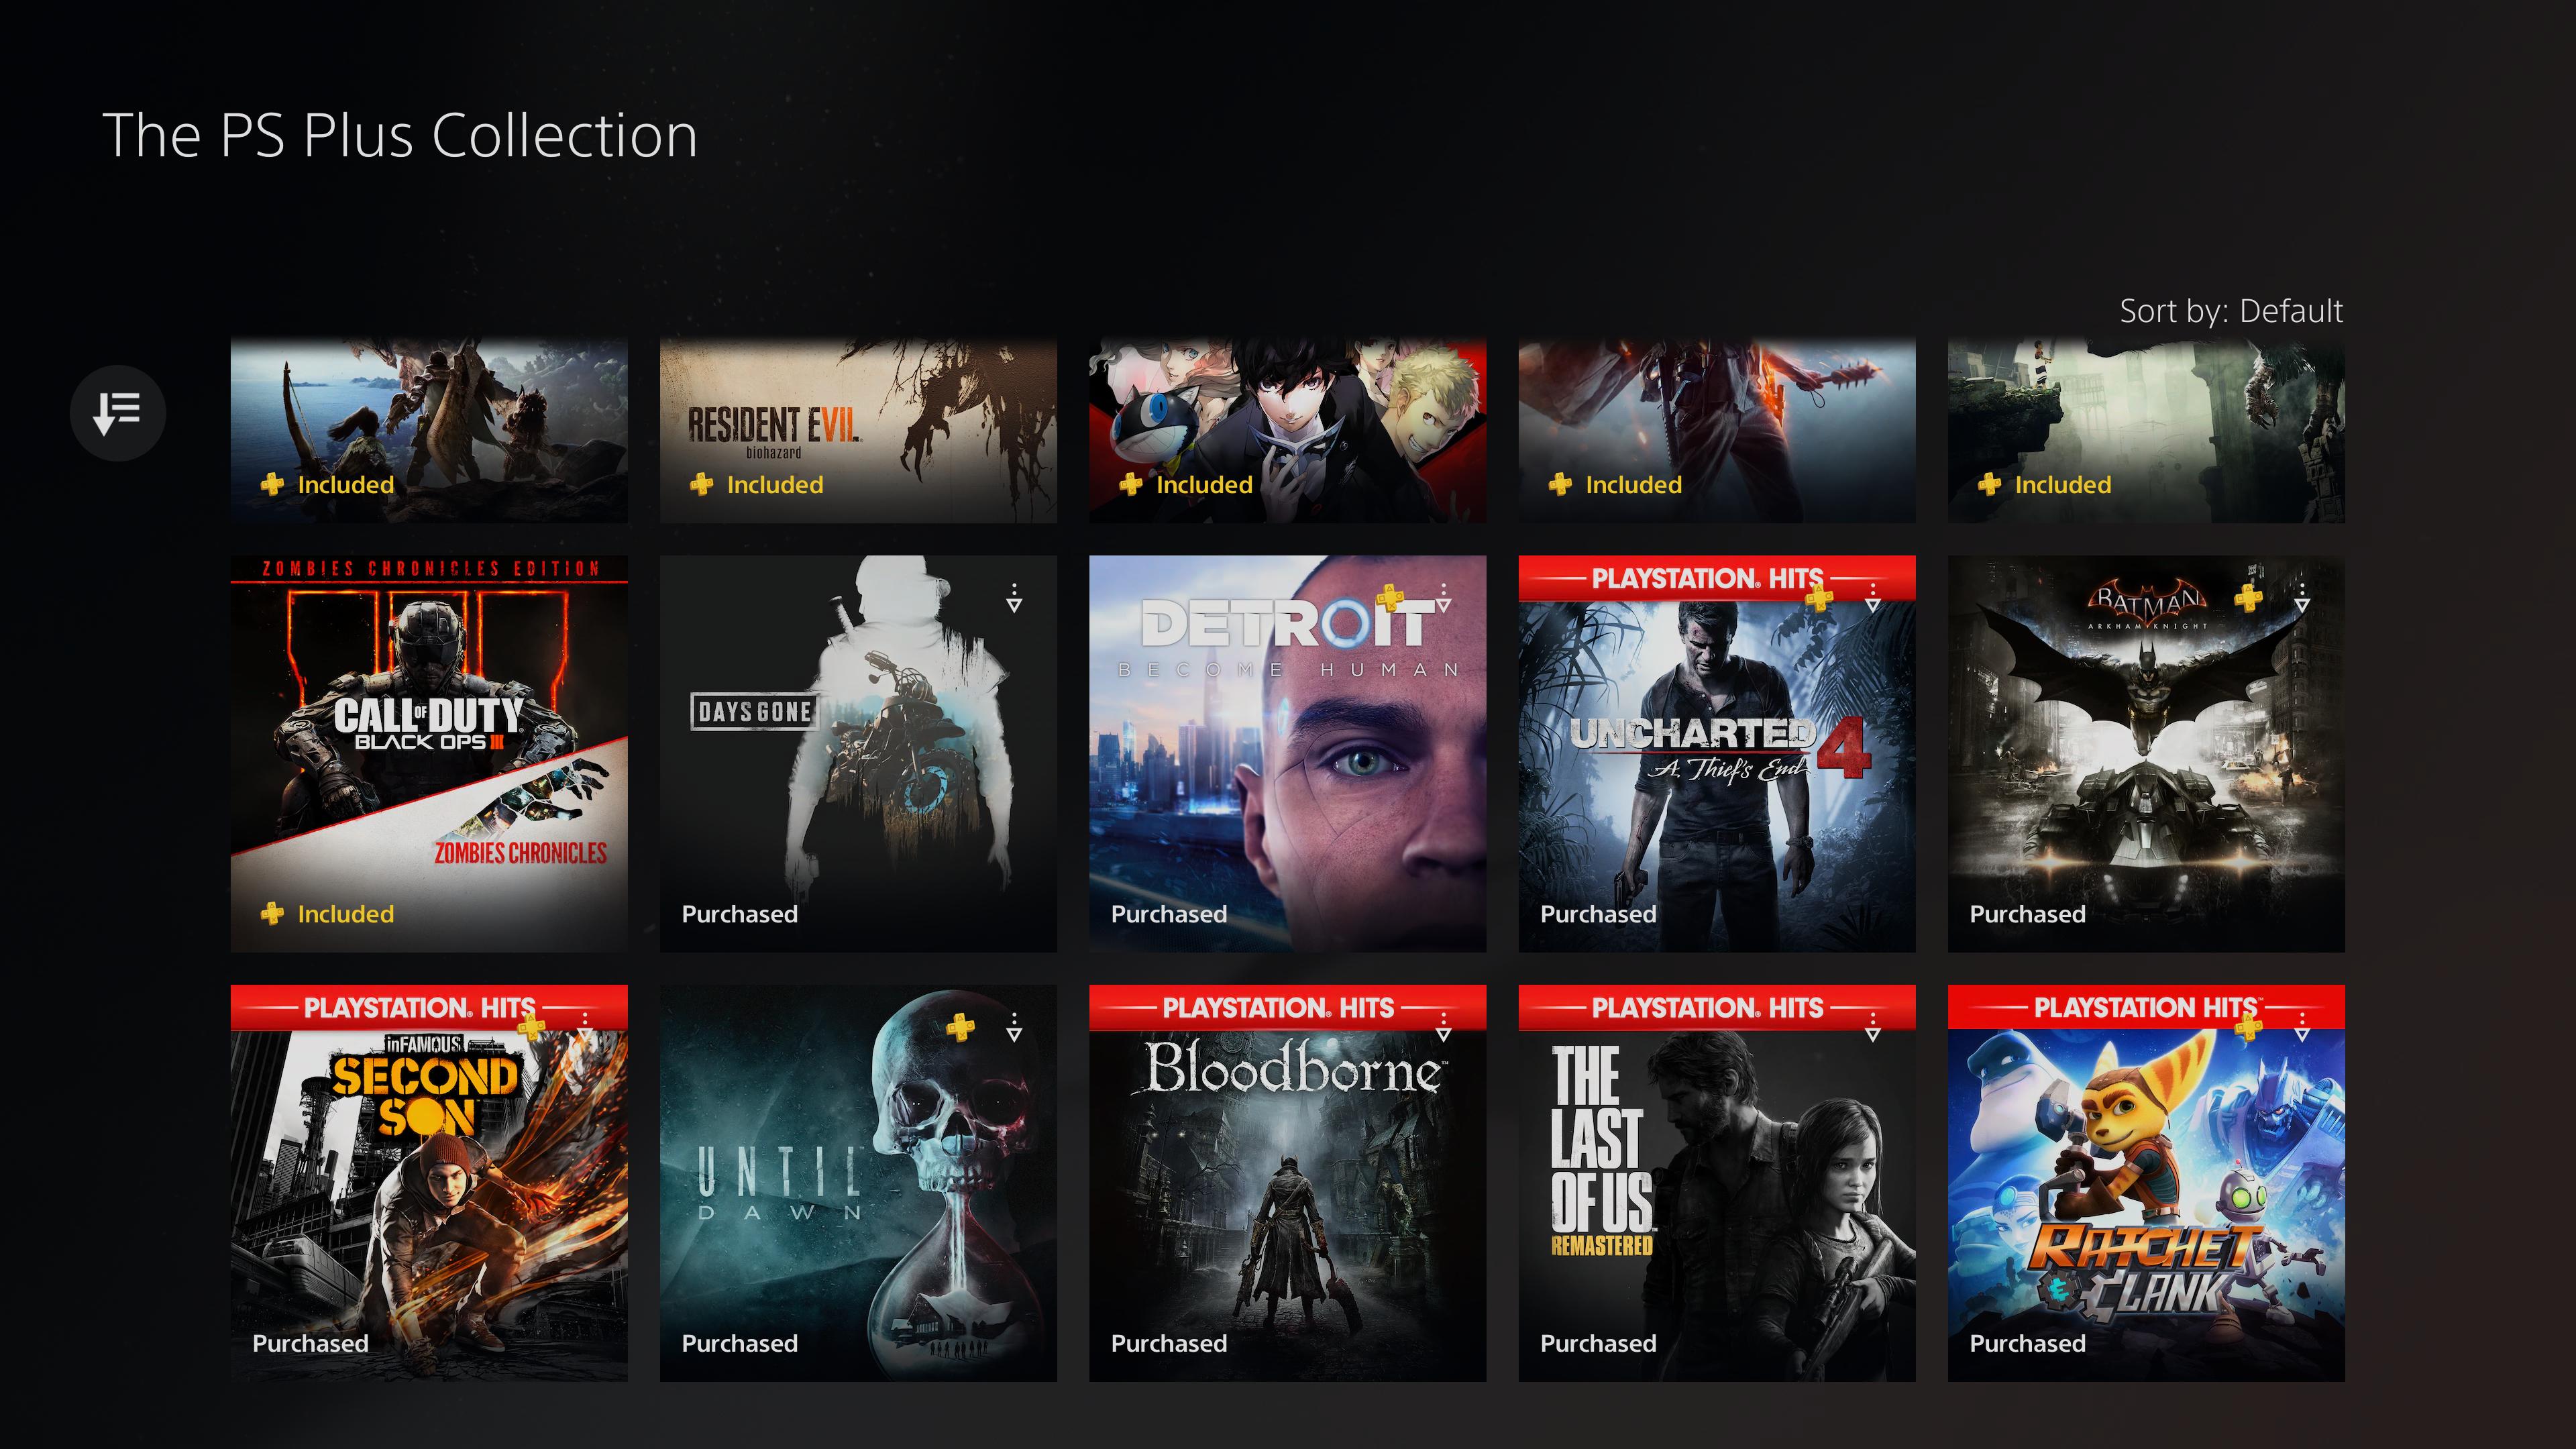Viewport: 2576px width, 1449px height.
Task: Toggle PS Plus icon on fifth included game
Action: pyautogui.click(x=1985, y=483)
